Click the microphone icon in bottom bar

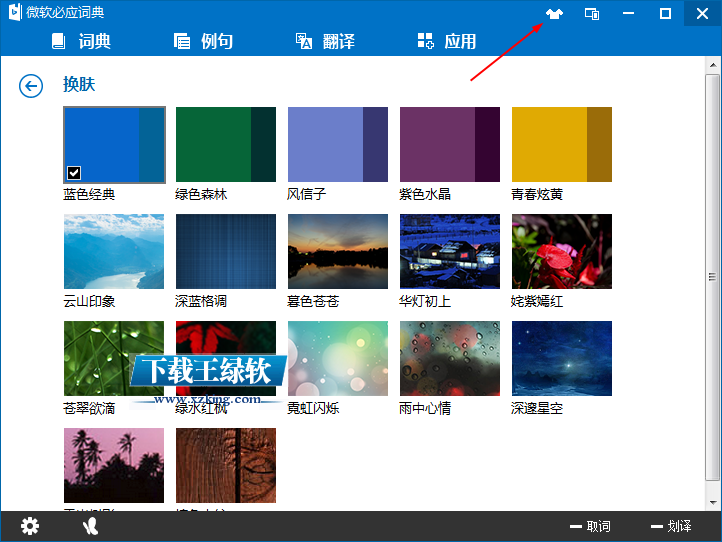(91, 526)
